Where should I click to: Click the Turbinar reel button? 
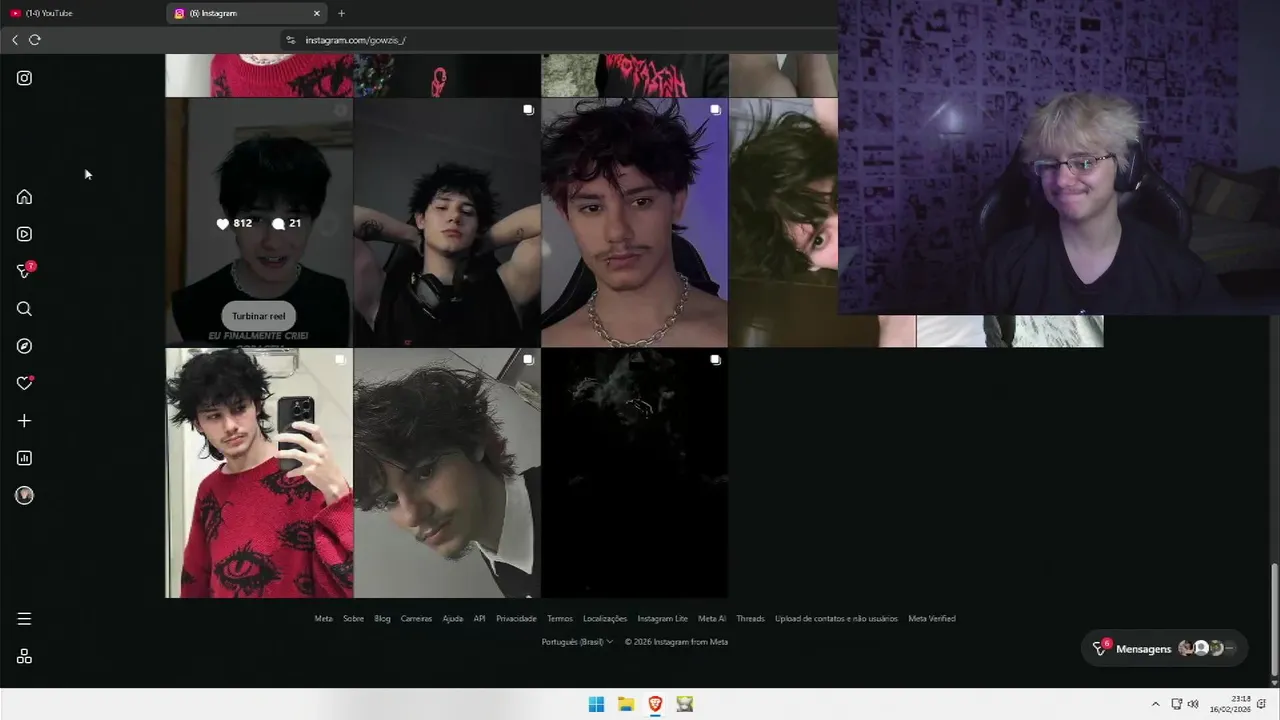click(x=259, y=316)
